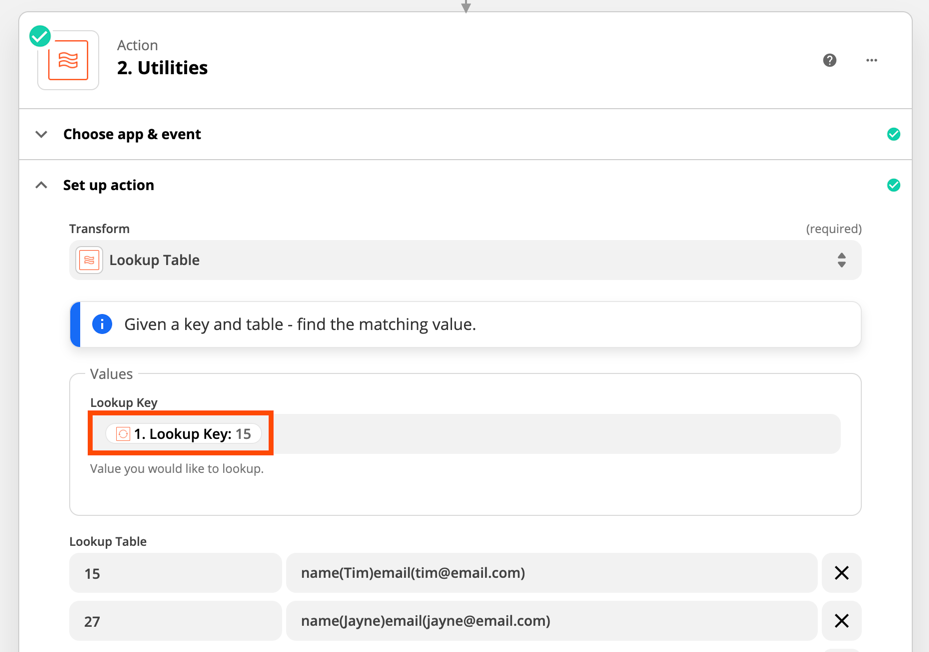Remove the row with key 15

pos(841,573)
